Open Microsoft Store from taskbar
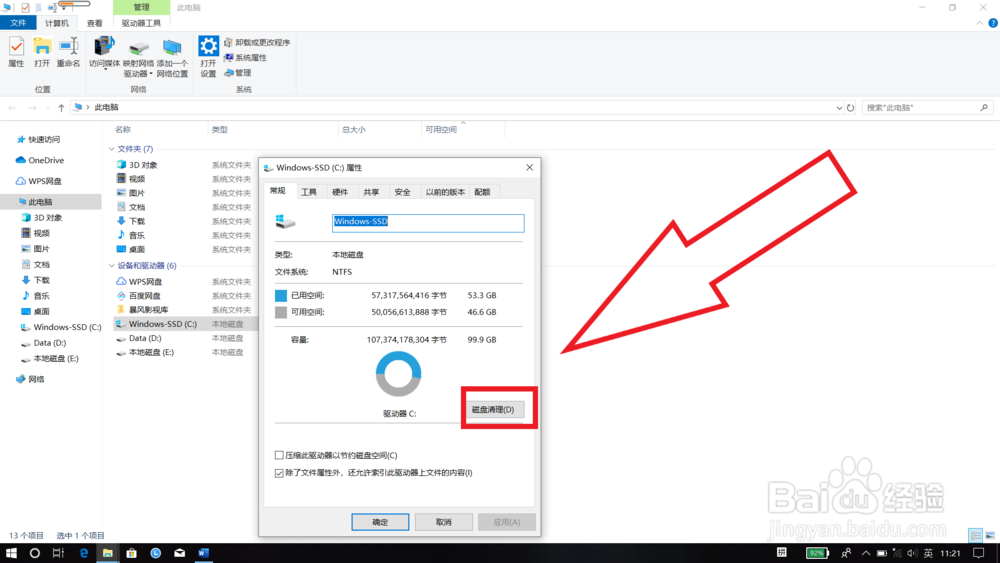Image resolution: width=1000 pixels, height=563 pixels. tap(131, 553)
